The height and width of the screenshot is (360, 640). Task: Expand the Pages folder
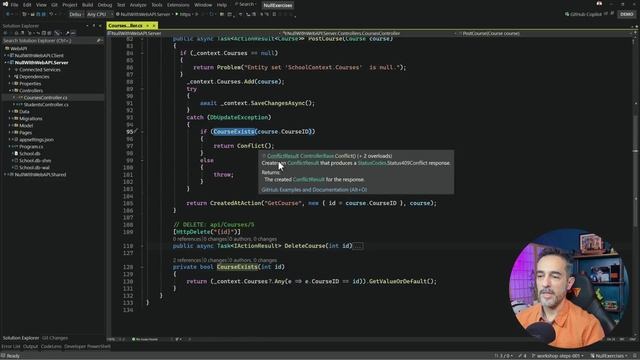(x=10, y=132)
